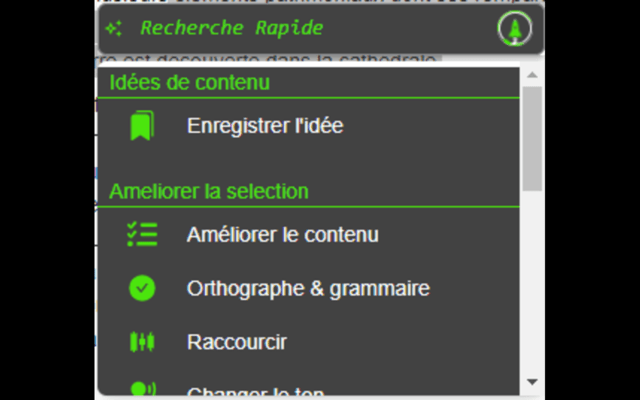Click the bookmark icon beside Enregistrer l'idée
Image resolution: width=640 pixels, height=400 pixels.
coord(142,127)
